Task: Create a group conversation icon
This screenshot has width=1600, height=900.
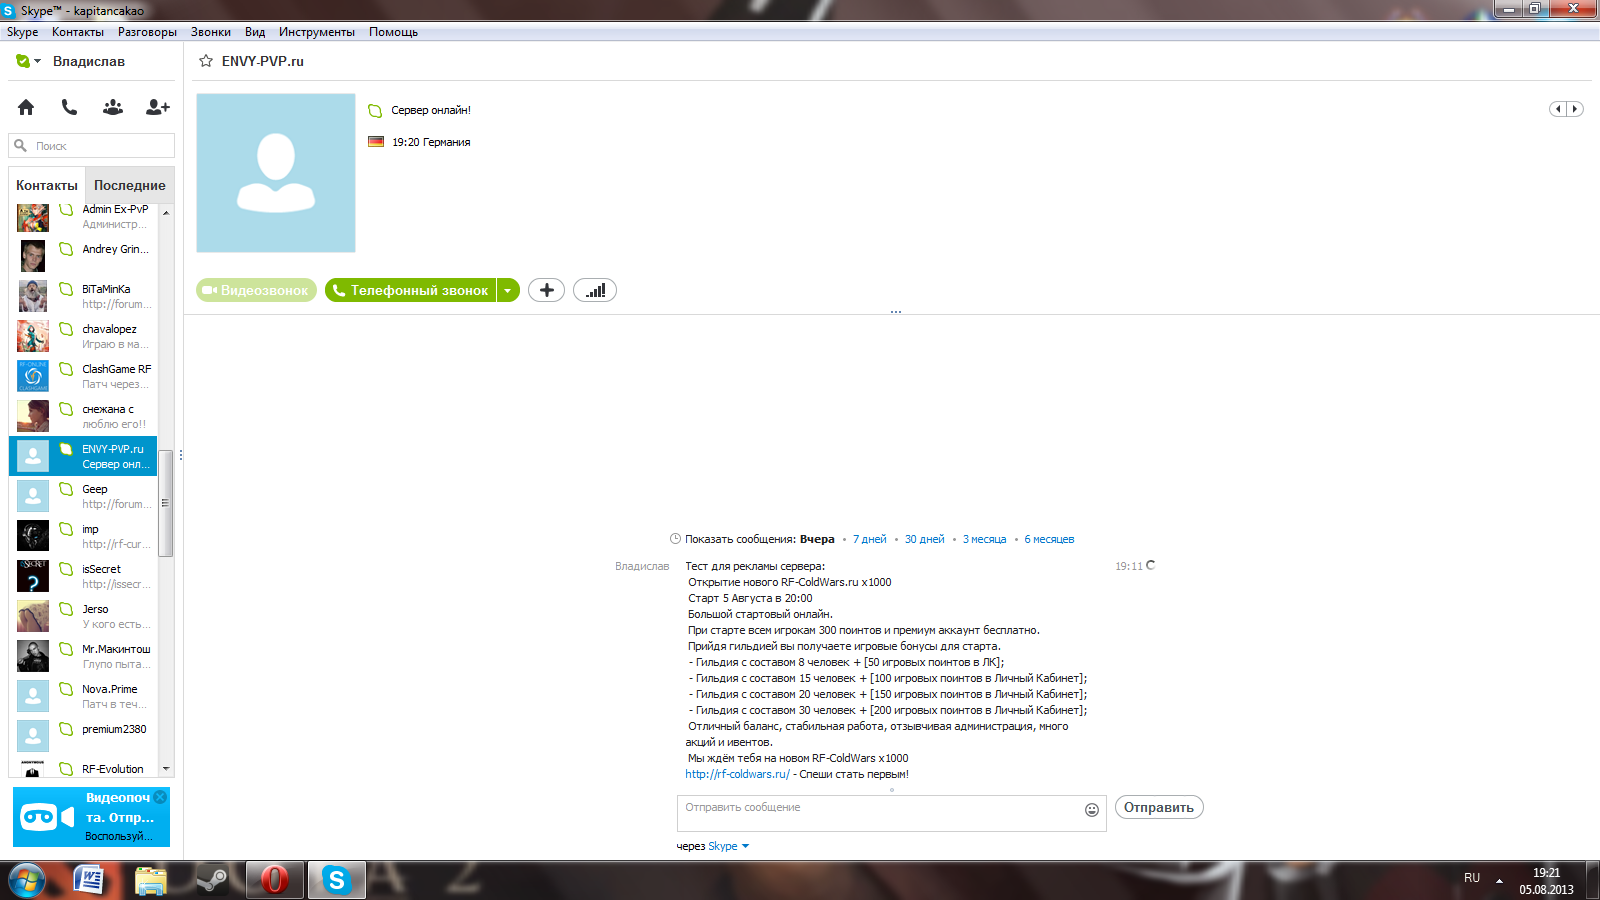Action: [113, 107]
